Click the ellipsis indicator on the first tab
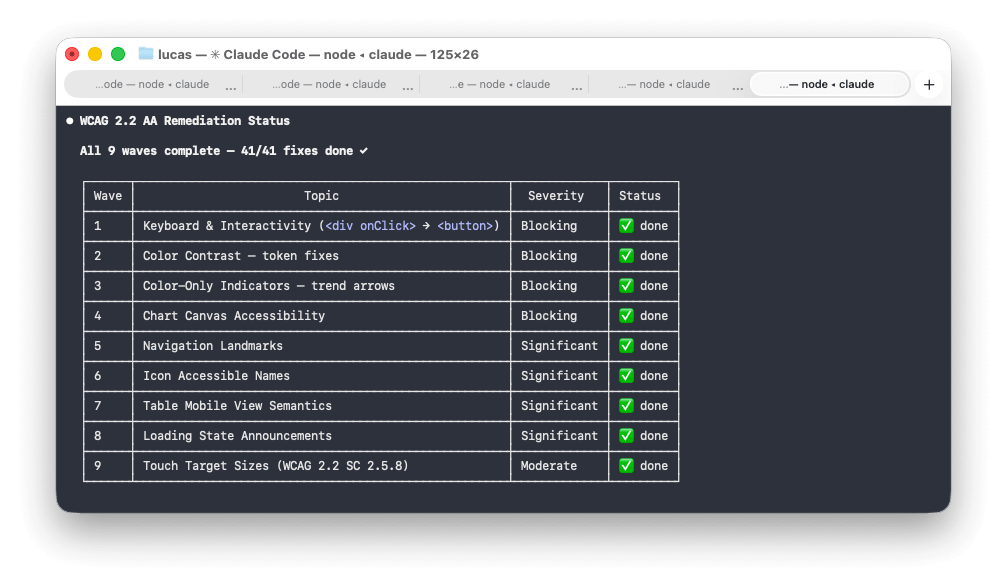This screenshot has height=587, width=1007. pyautogui.click(x=231, y=87)
